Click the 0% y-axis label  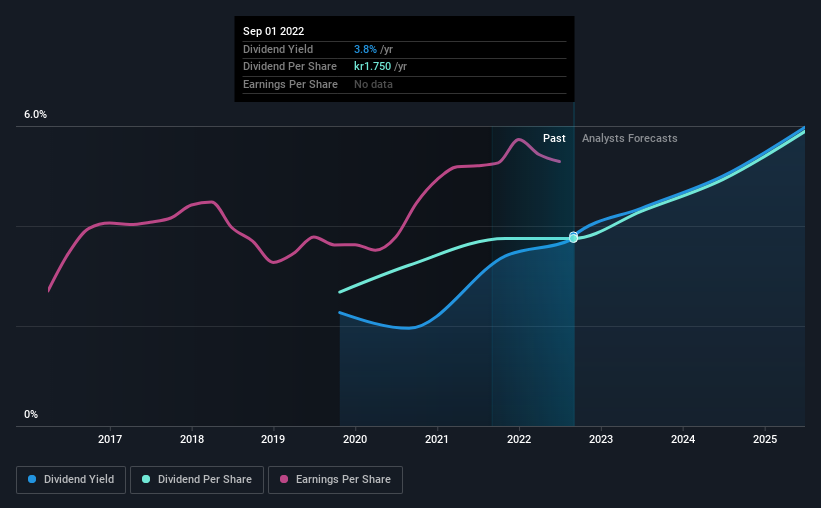pos(31,414)
